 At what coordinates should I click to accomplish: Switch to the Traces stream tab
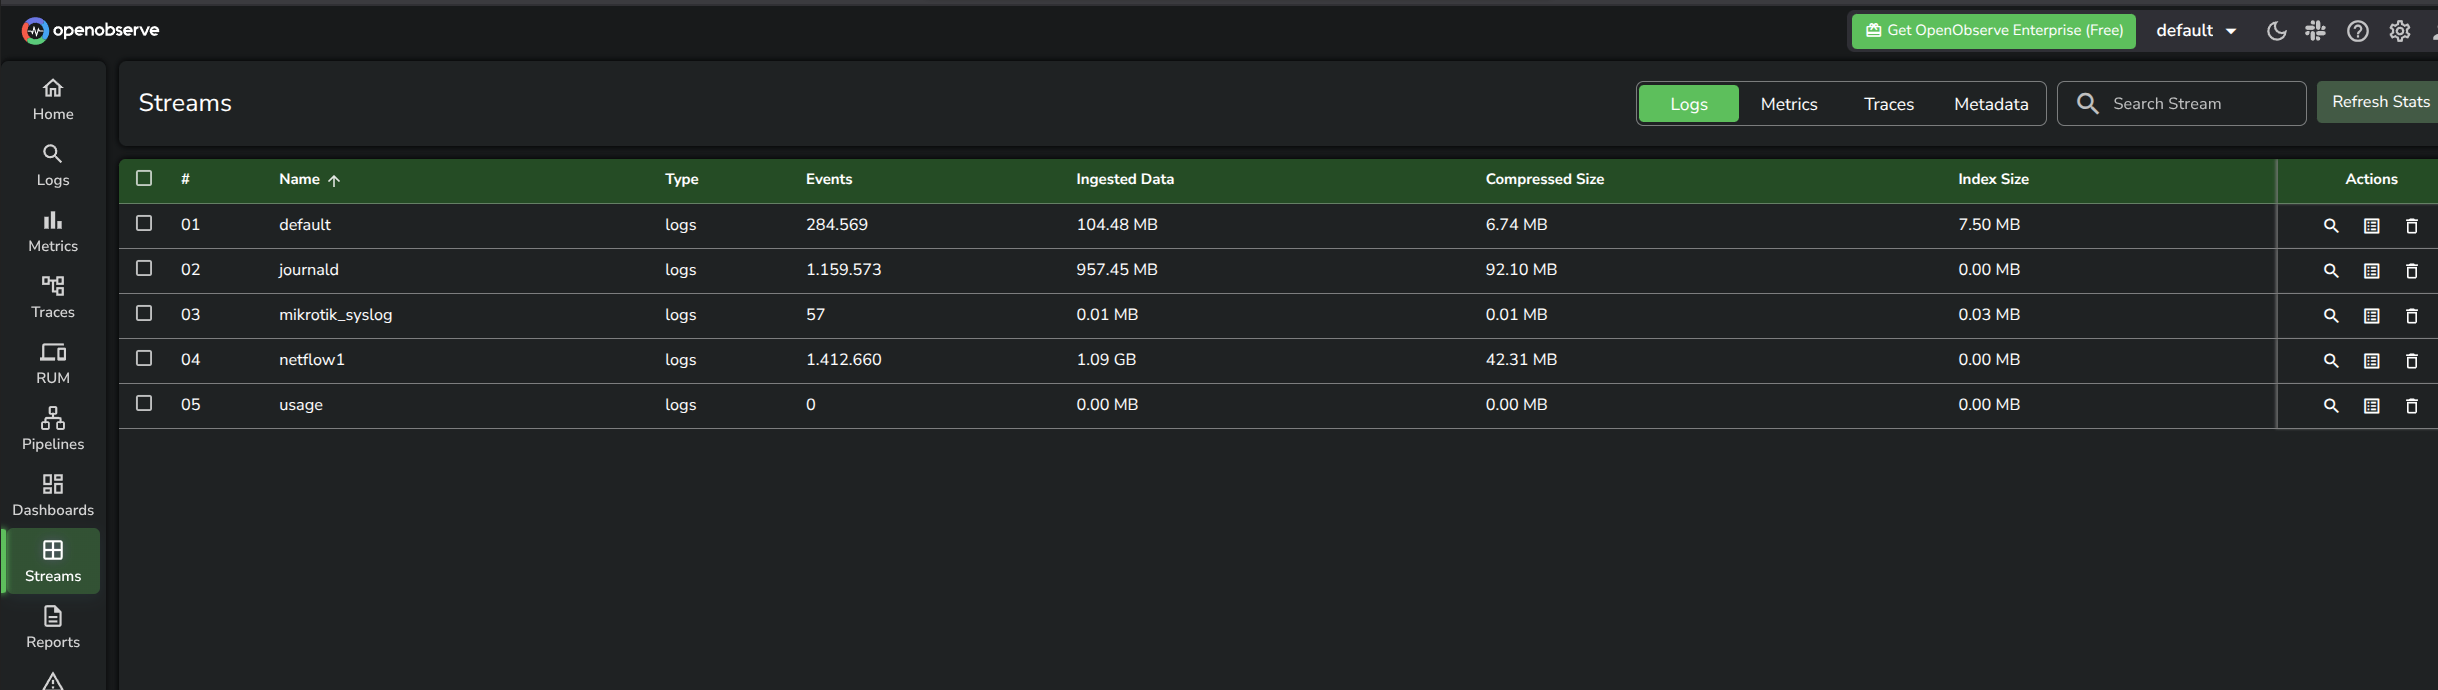point(1889,104)
